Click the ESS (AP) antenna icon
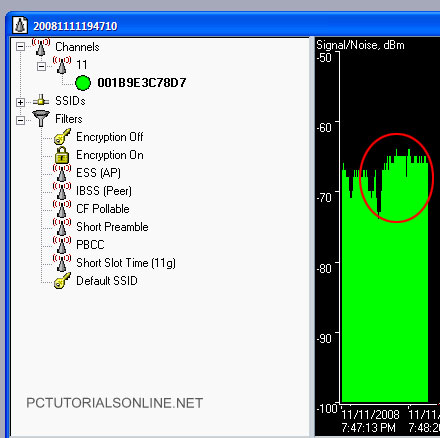Viewport: 440px width, 438px height. [62, 173]
